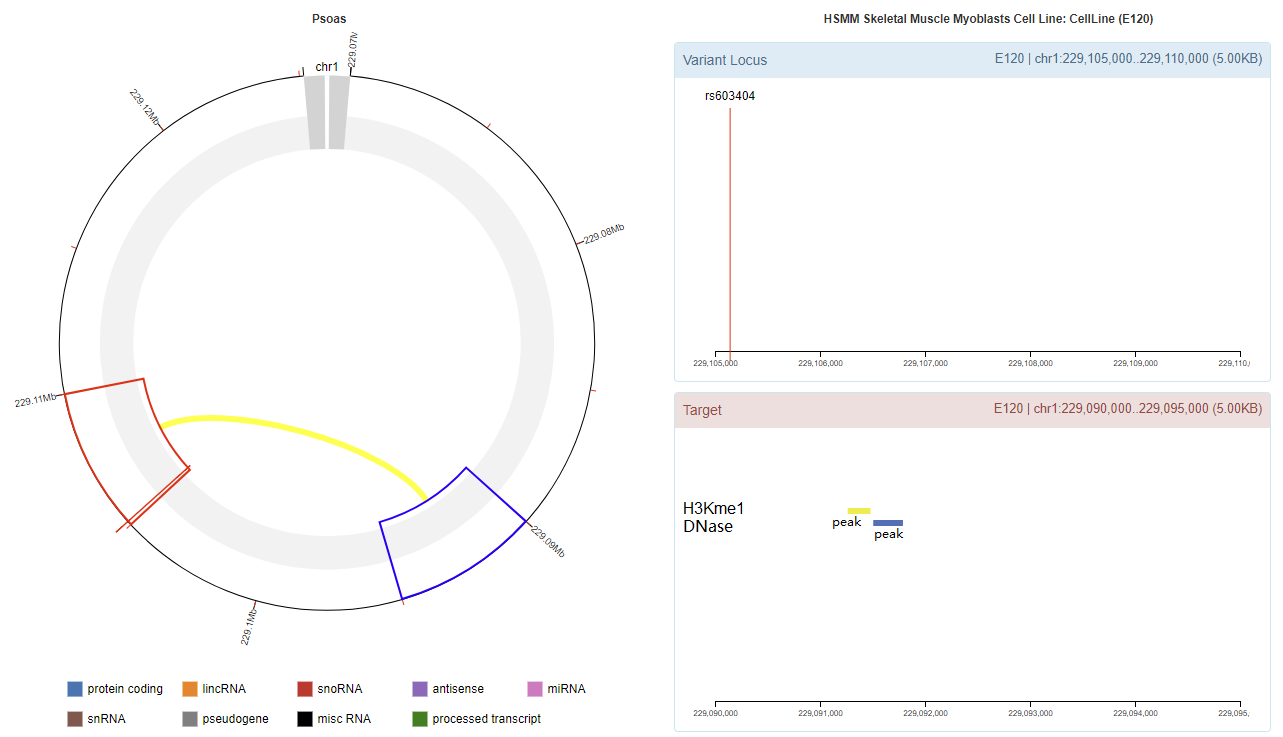Click the Target panel header
The height and width of the screenshot is (737, 1283).
point(972,409)
